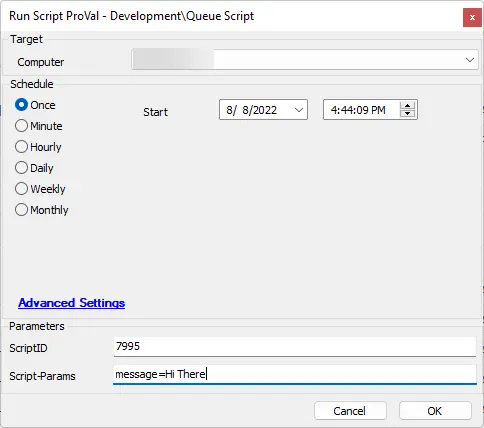Open the Start date picker dropdown arrow
This screenshot has height=428, width=484.
tap(299, 110)
